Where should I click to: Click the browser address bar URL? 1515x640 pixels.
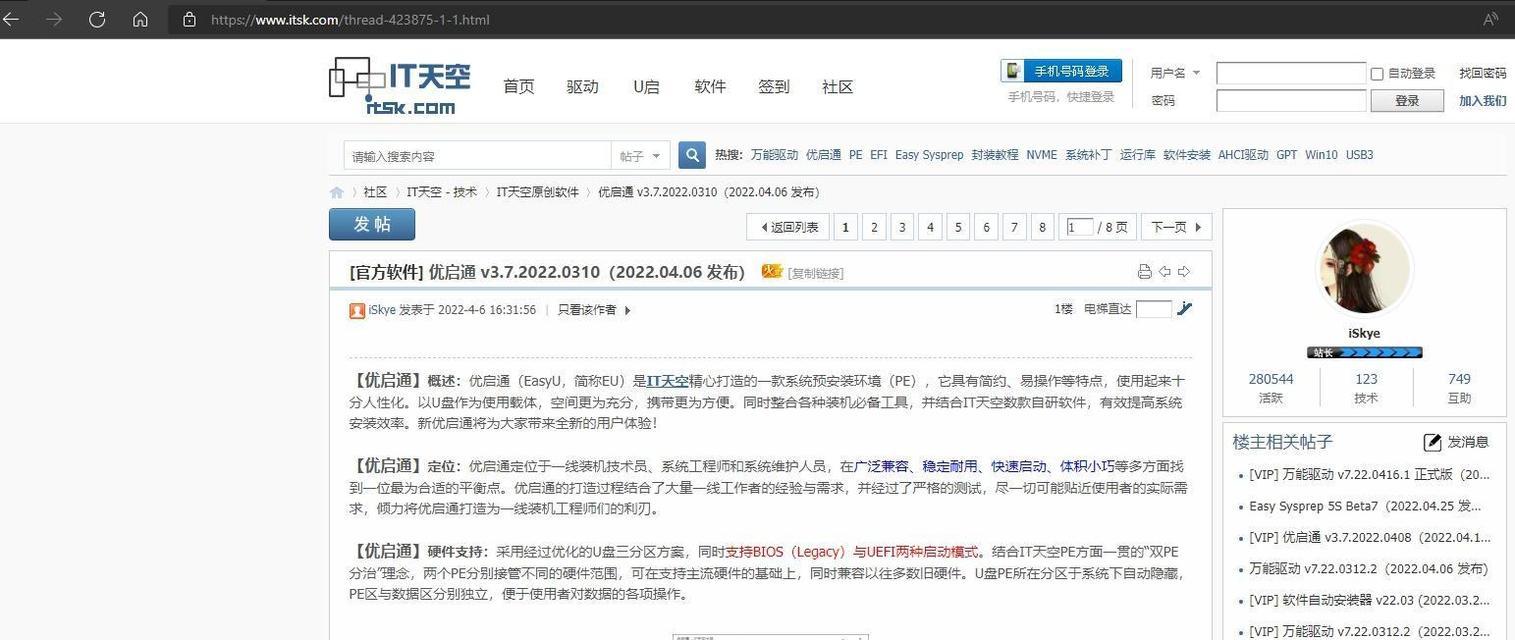[350, 19]
